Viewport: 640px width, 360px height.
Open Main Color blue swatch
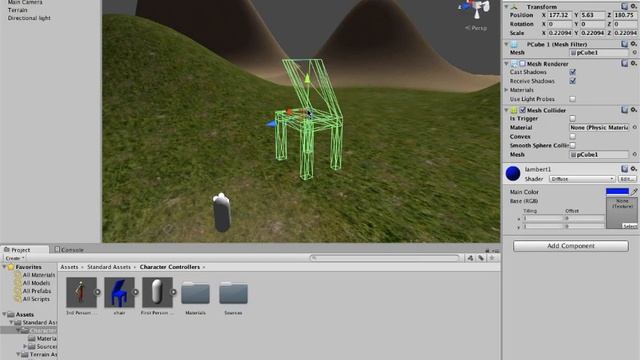pos(617,191)
